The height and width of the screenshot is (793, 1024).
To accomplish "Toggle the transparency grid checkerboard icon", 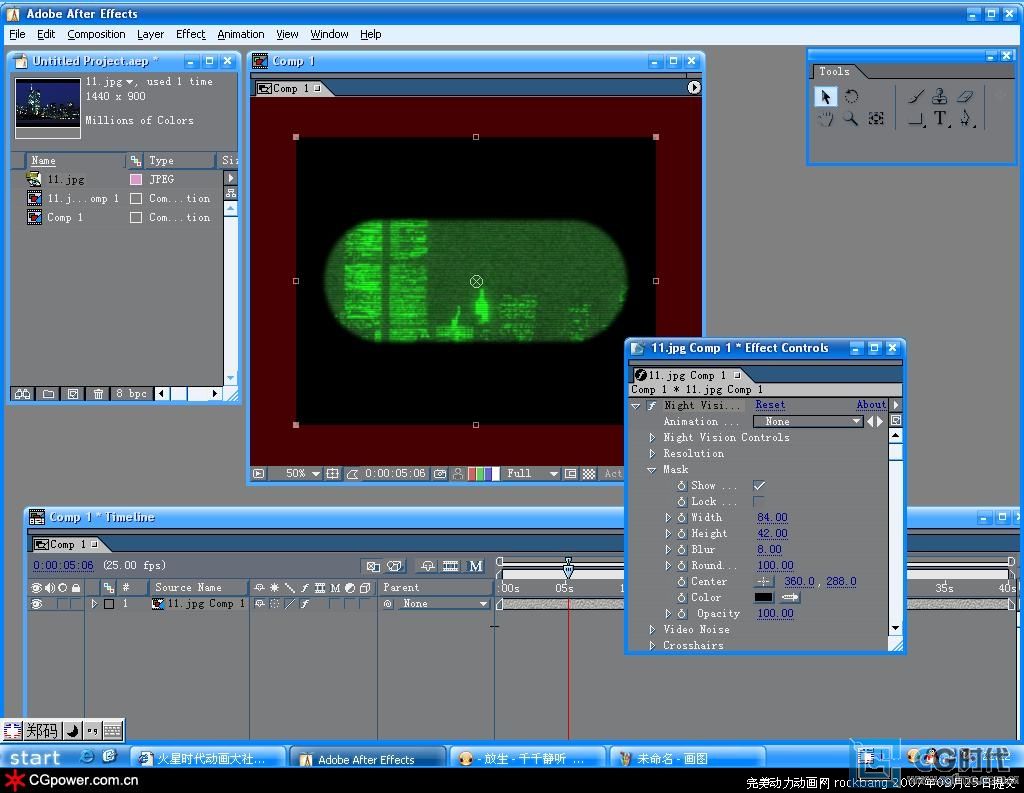I will (588, 474).
